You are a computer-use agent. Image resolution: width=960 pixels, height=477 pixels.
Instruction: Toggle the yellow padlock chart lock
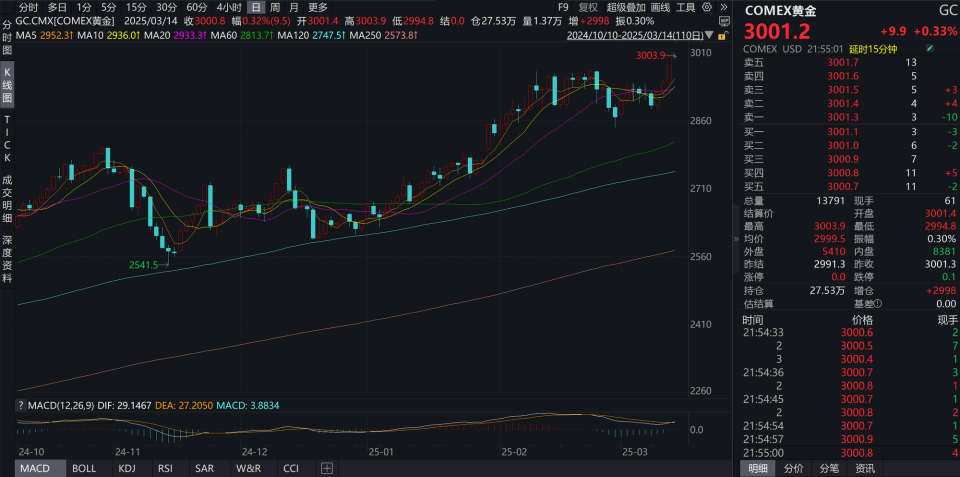[x=724, y=34]
